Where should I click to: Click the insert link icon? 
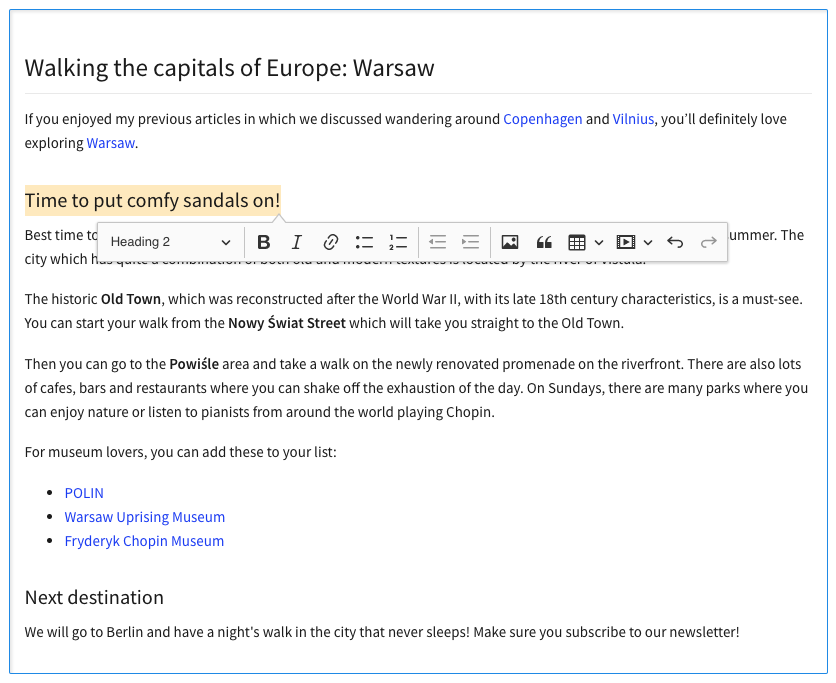[331, 242]
